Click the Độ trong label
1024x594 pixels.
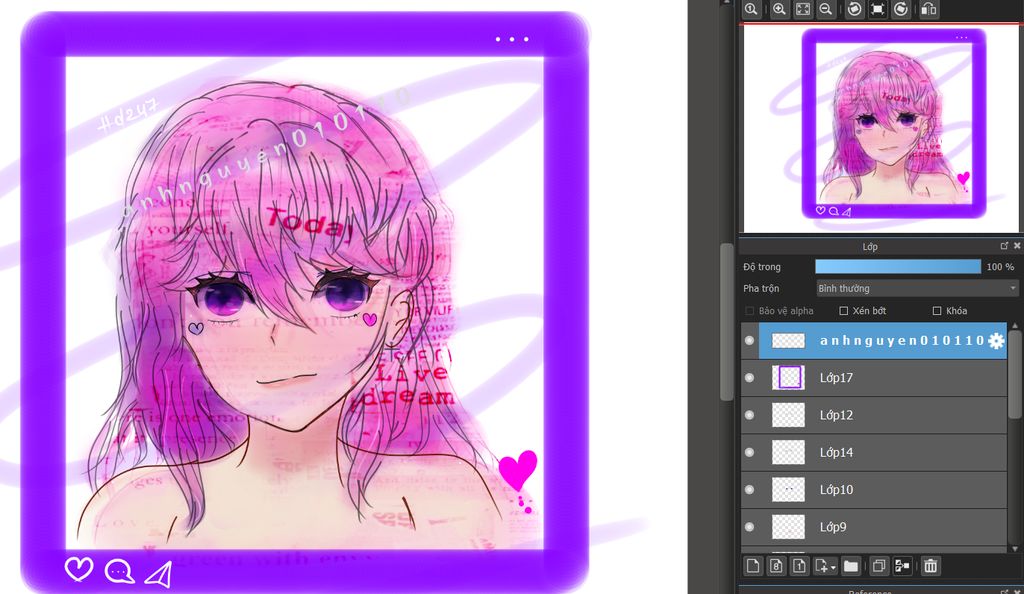click(761, 266)
